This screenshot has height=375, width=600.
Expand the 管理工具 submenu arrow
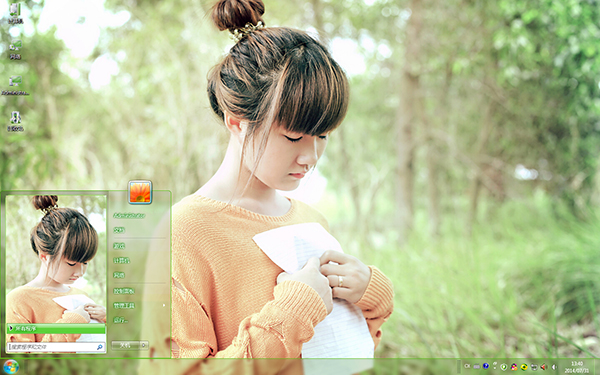pos(164,305)
